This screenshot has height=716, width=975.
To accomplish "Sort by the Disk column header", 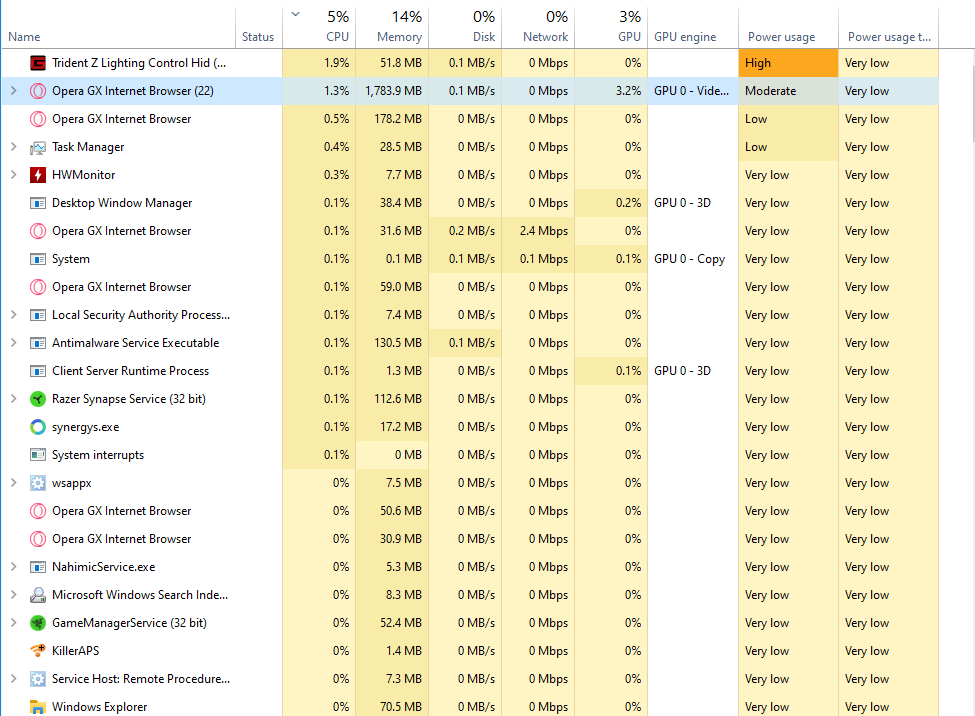I will coord(465,28).
